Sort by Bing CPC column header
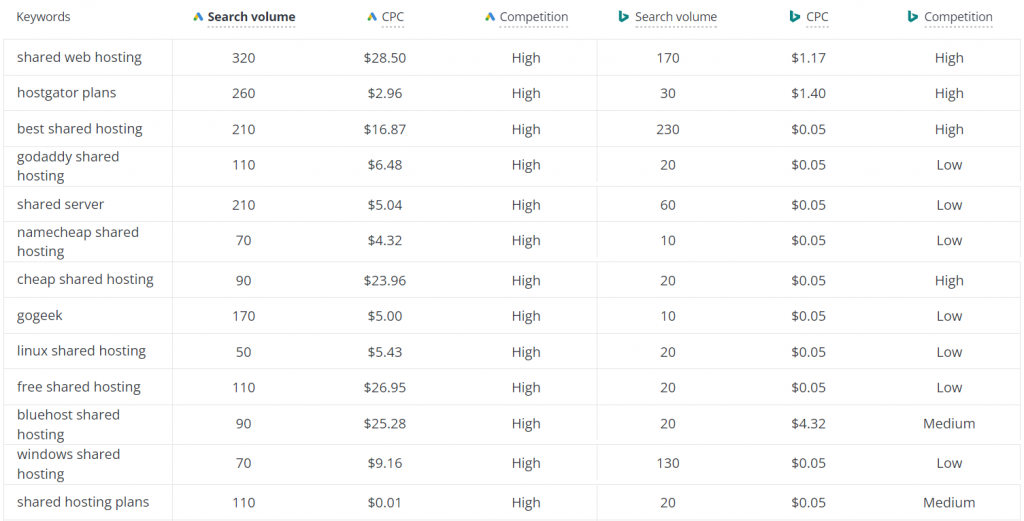Screen dimensions: 1024x521 (817, 17)
